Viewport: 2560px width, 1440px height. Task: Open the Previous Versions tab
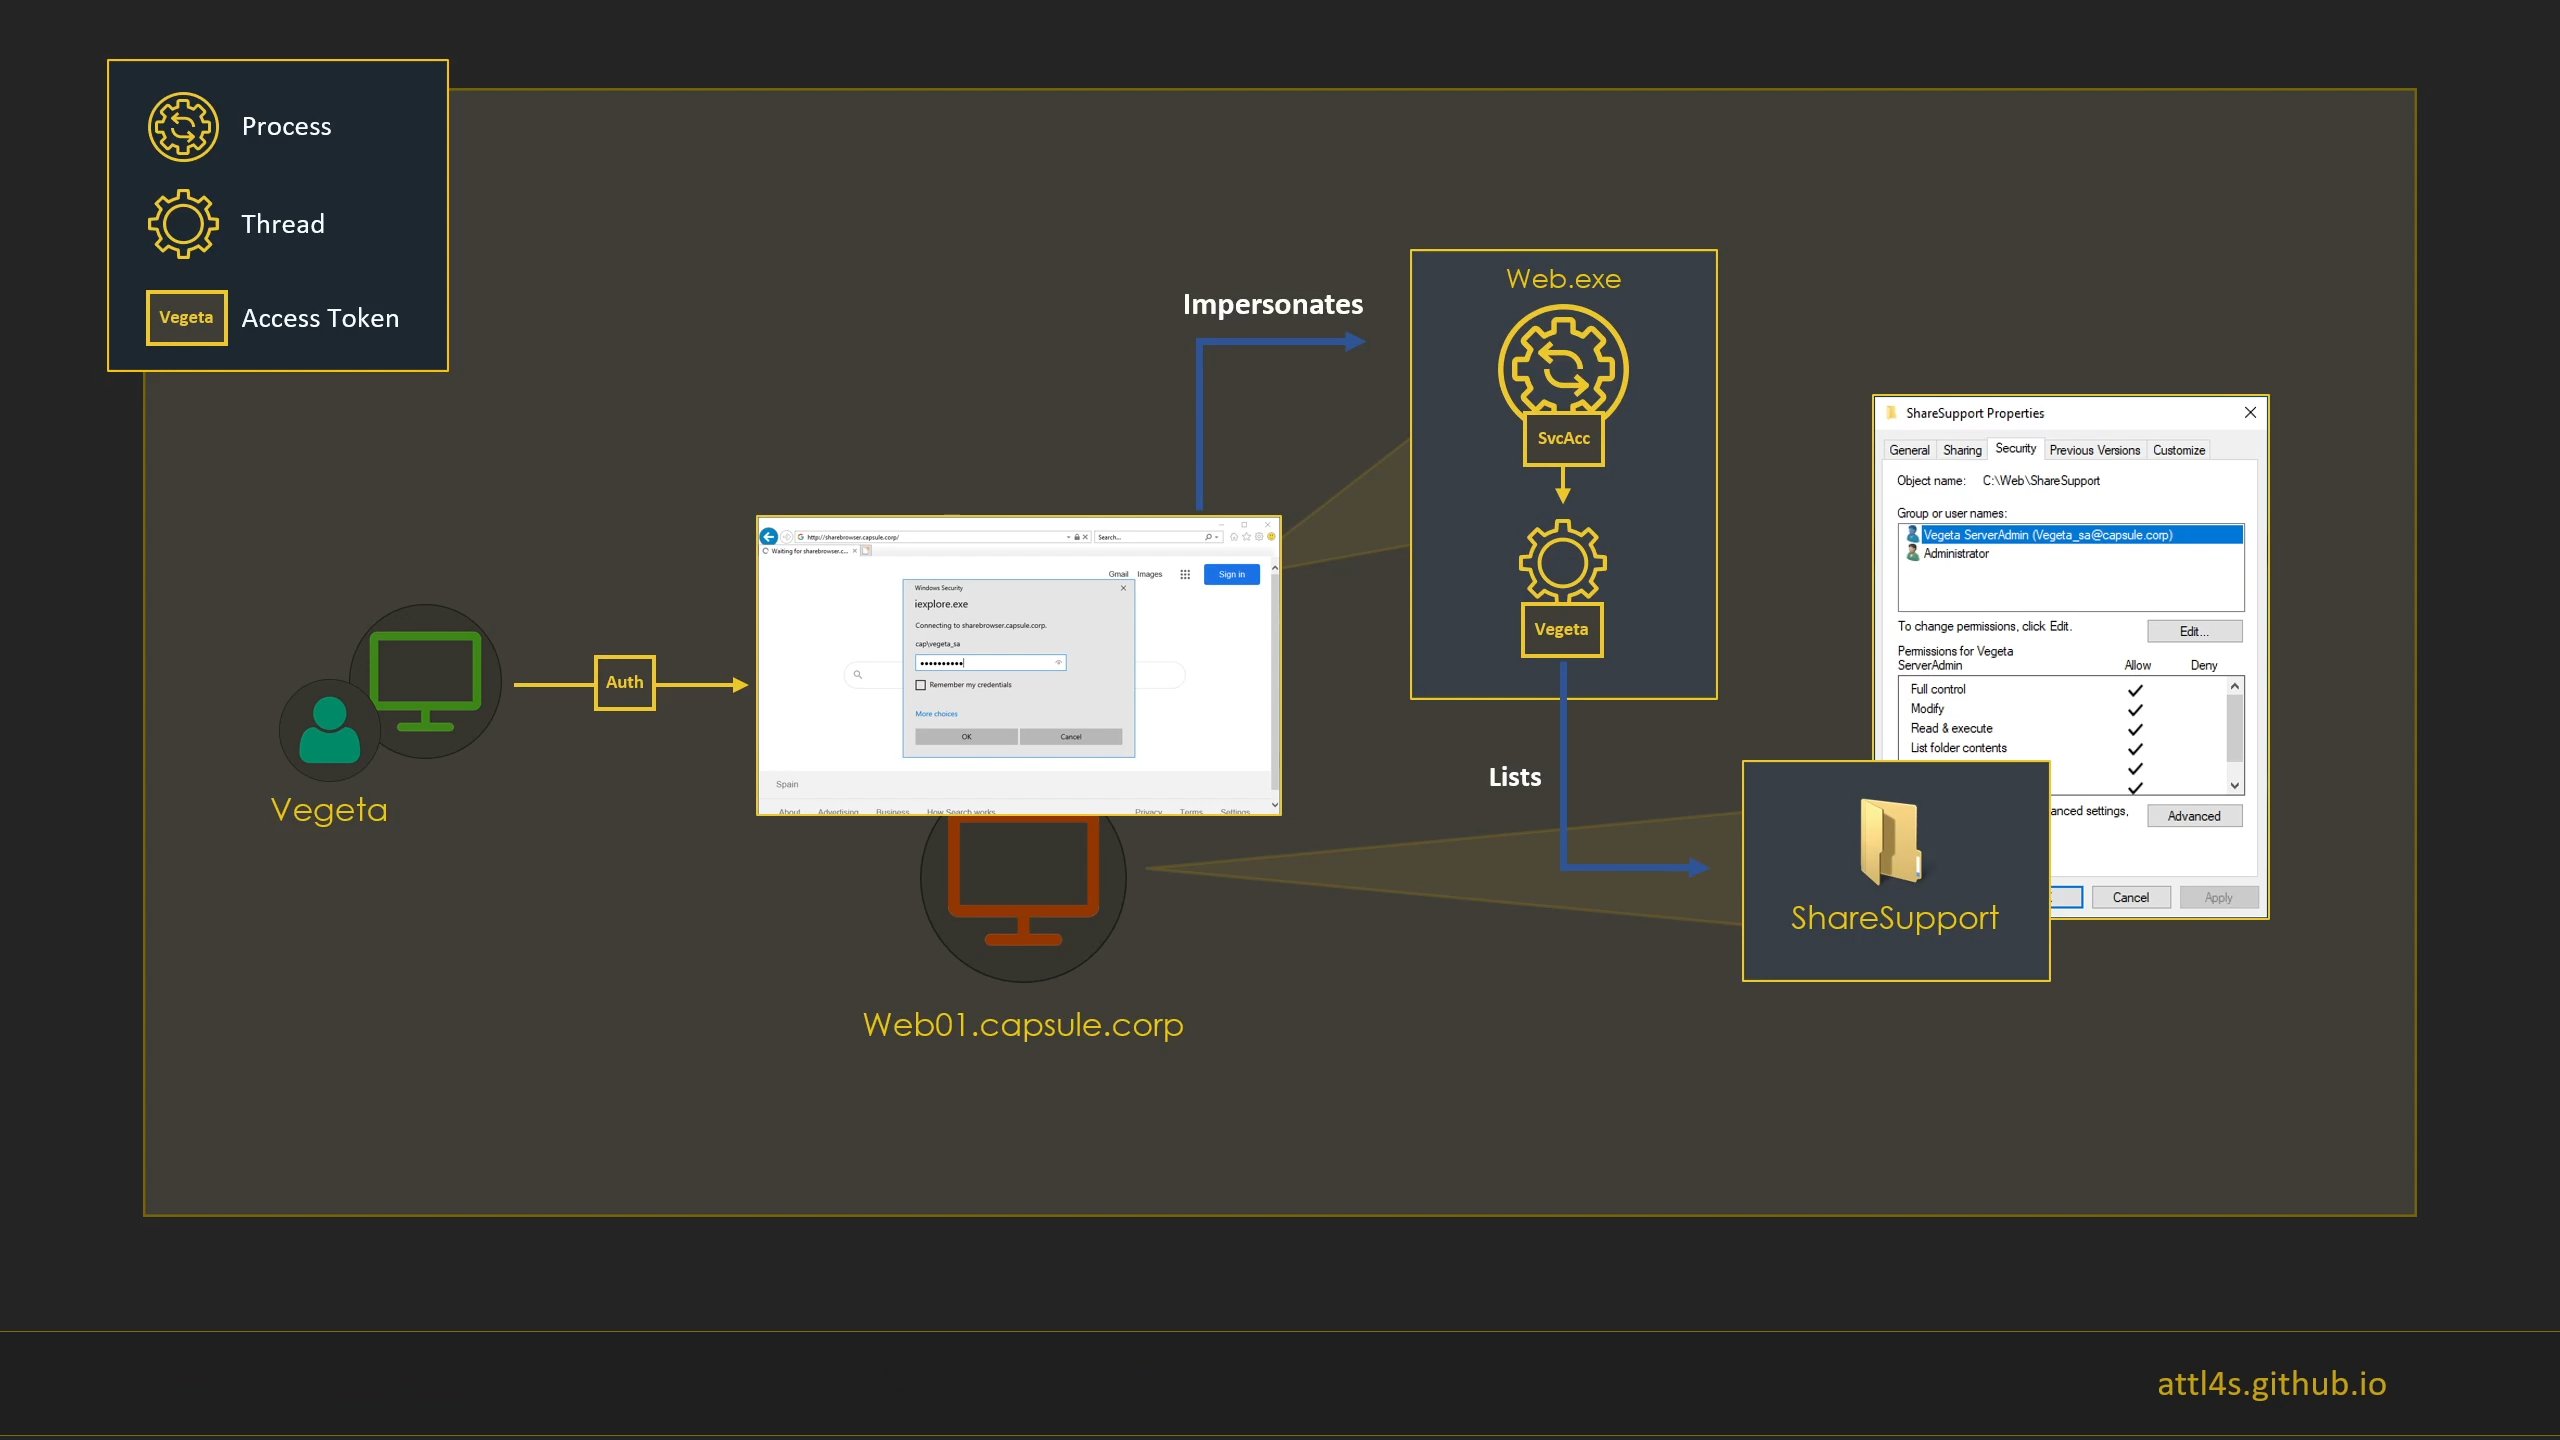pos(2094,450)
